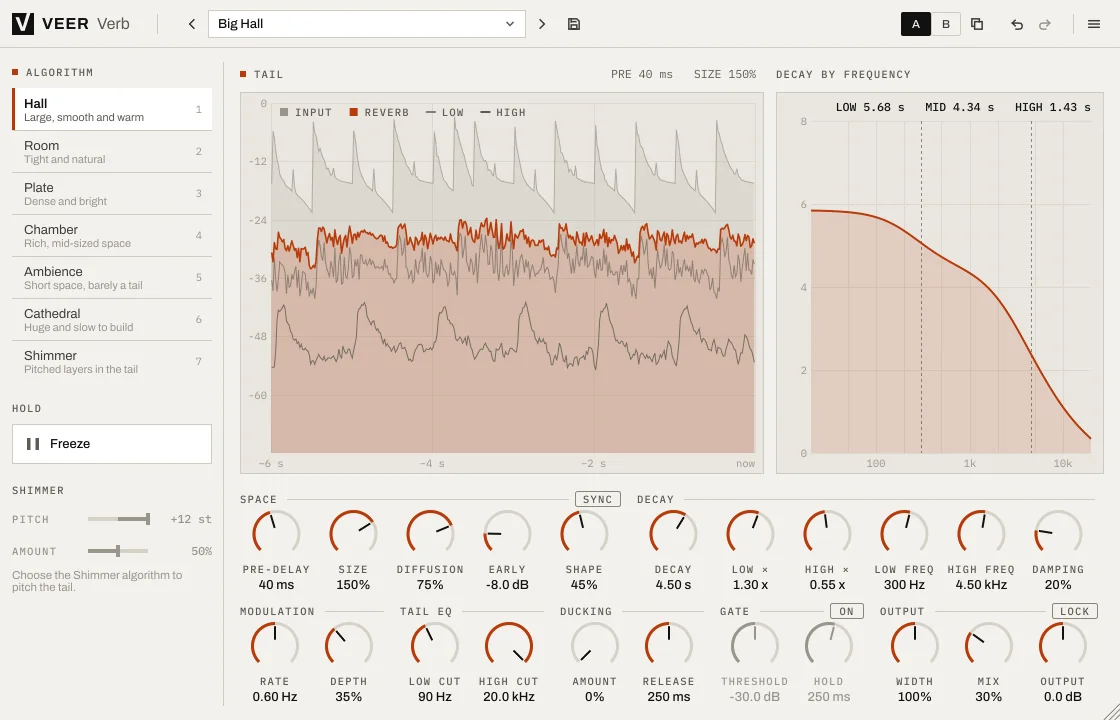Switch to state B

(x=946, y=24)
